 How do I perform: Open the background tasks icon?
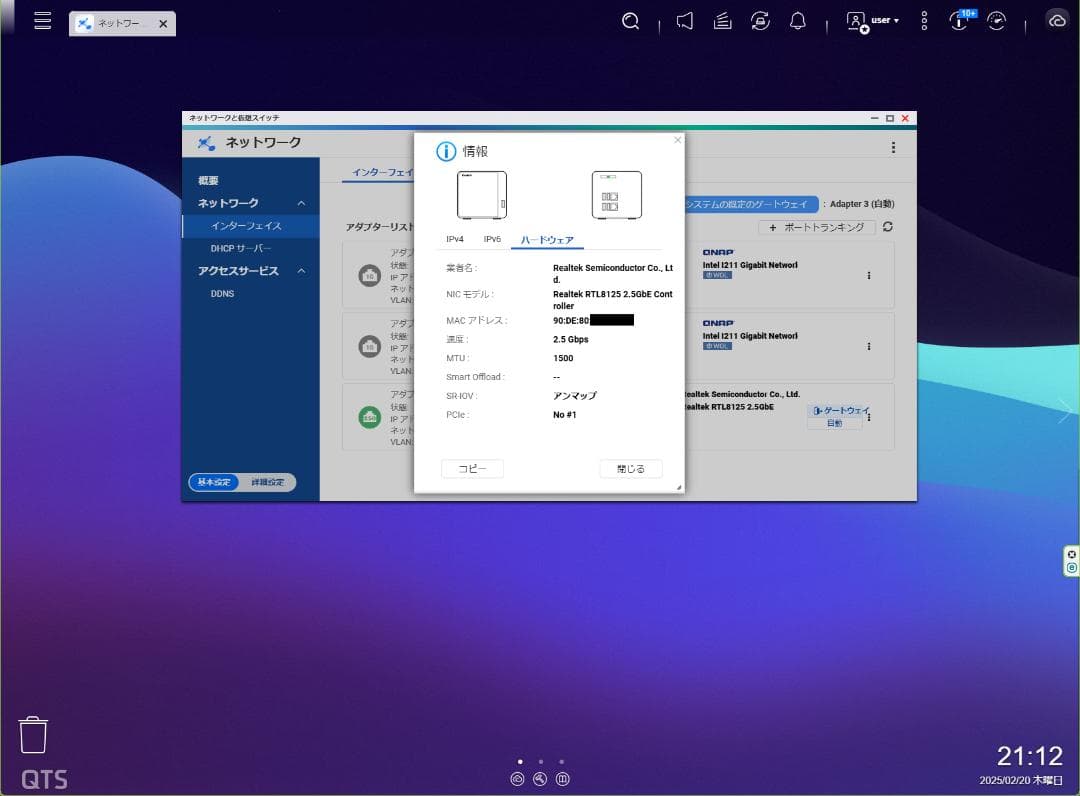click(x=722, y=20)
